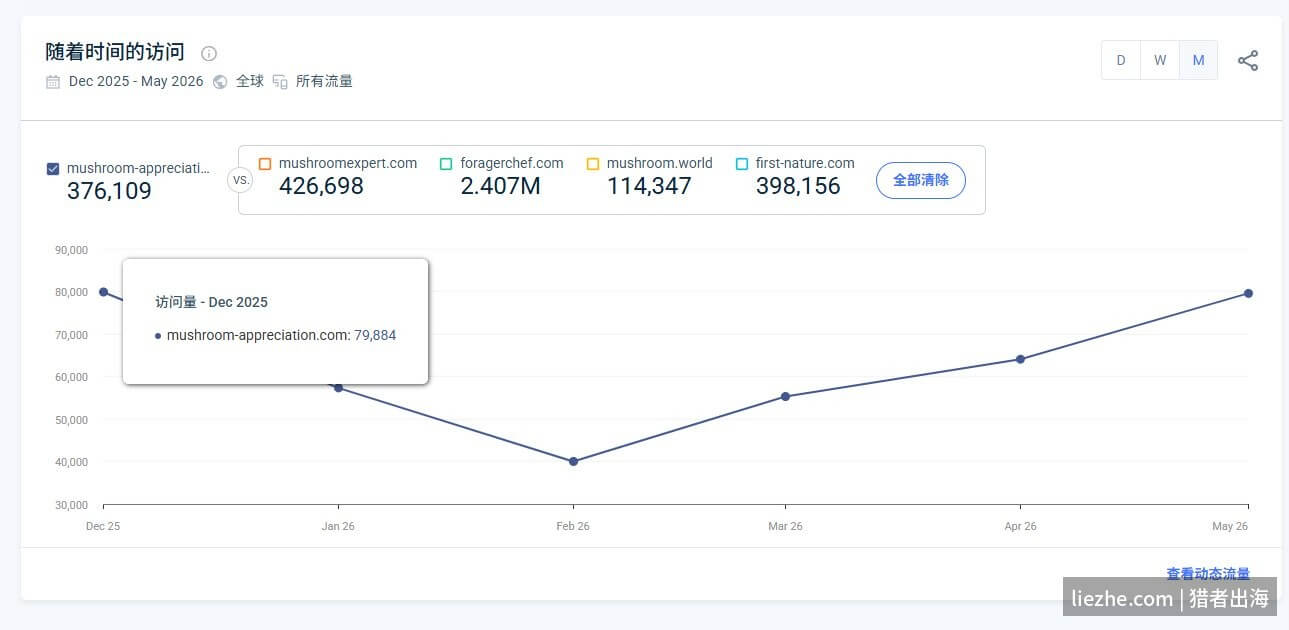Click the Feb 26 data point
Image resolution: width=1289 pixels, height=630 pixels.
pos(573,461)
